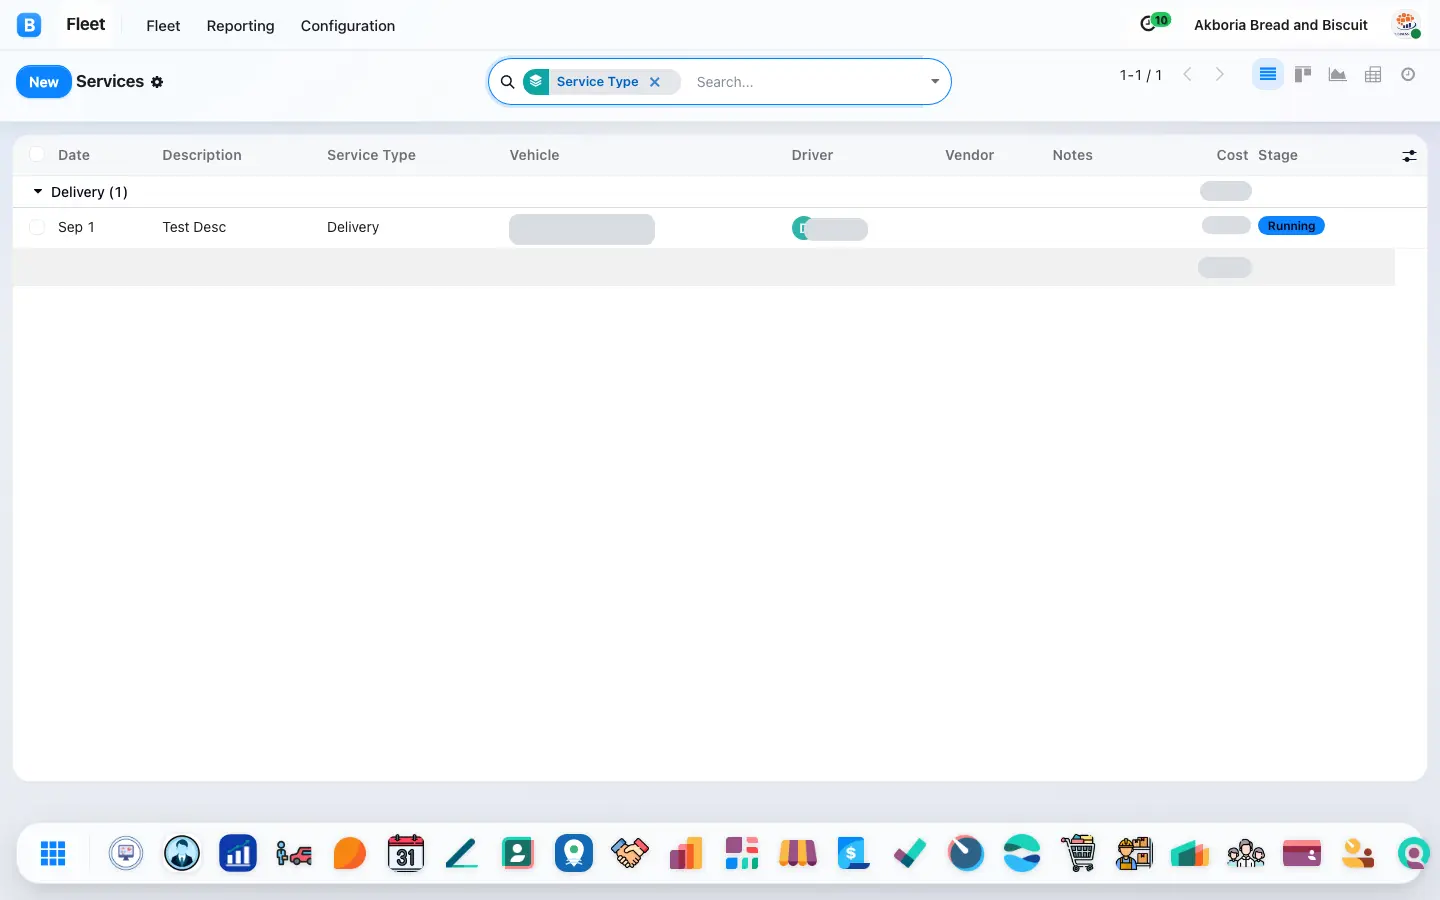The image size is (1440, 900).
Task: Open the Fleet menu beside Reporting
Action: [x=163, y=26]
